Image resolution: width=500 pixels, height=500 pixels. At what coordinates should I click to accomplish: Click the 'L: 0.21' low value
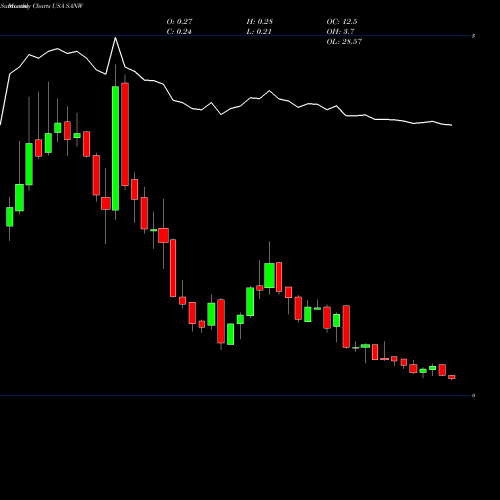pos(259,32)
